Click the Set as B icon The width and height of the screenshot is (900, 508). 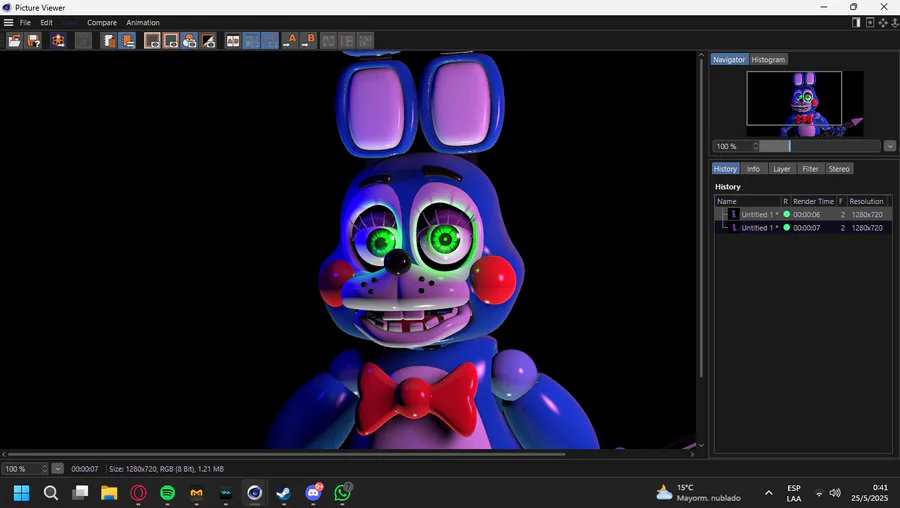308,41
